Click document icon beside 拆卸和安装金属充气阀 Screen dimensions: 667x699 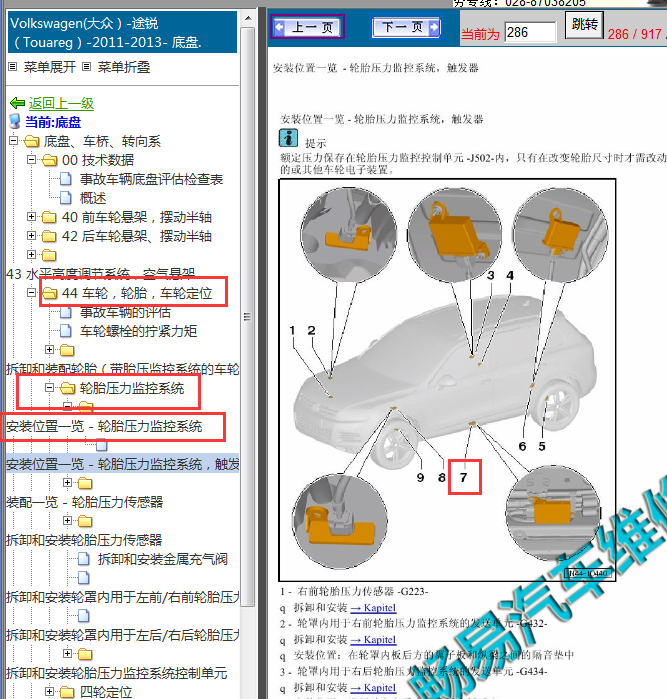pos(83,559)
